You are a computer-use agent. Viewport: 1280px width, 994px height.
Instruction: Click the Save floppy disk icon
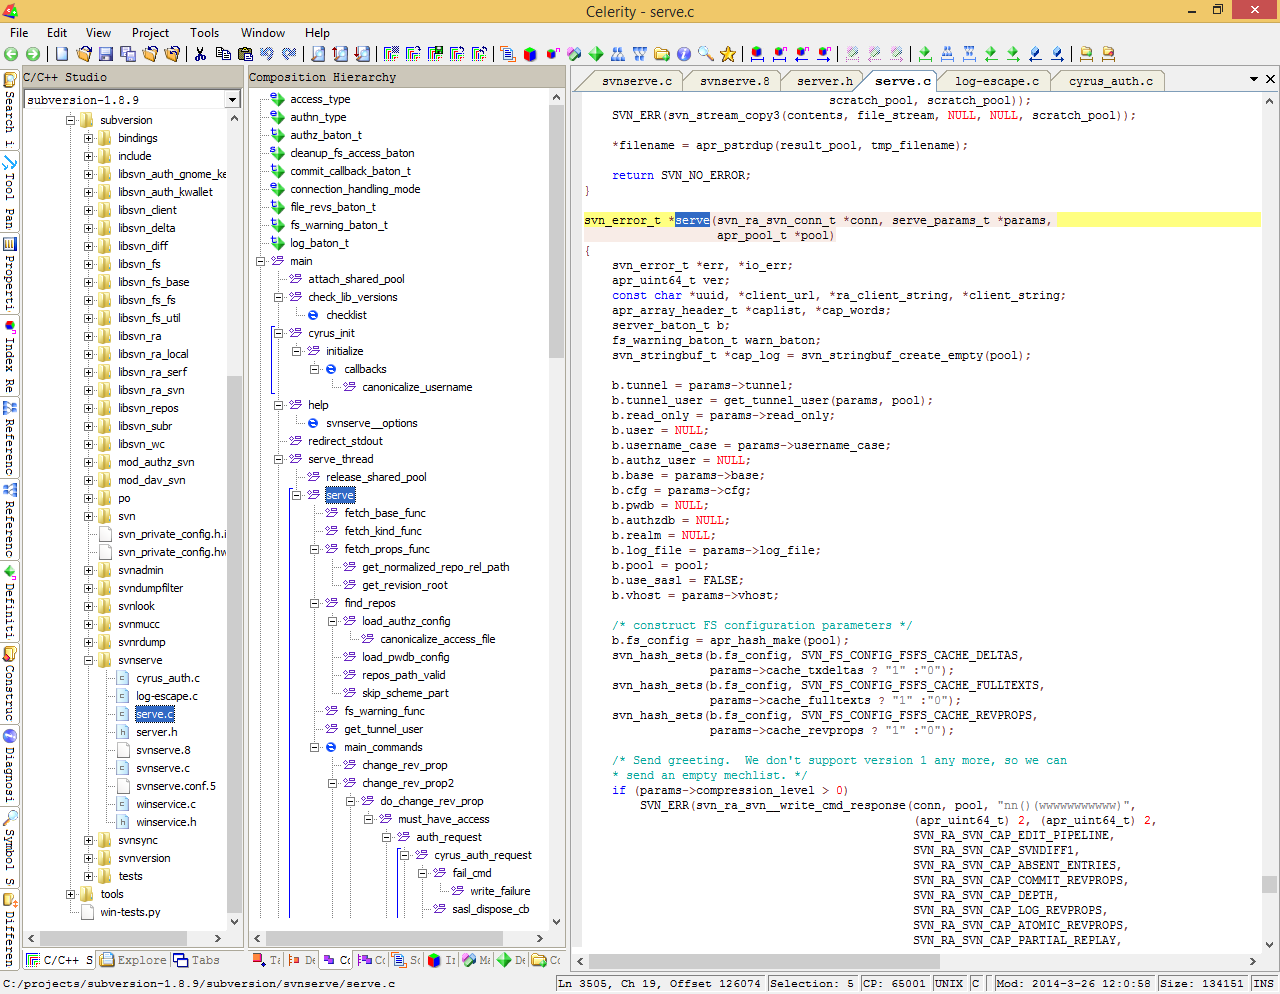[106, 54]
